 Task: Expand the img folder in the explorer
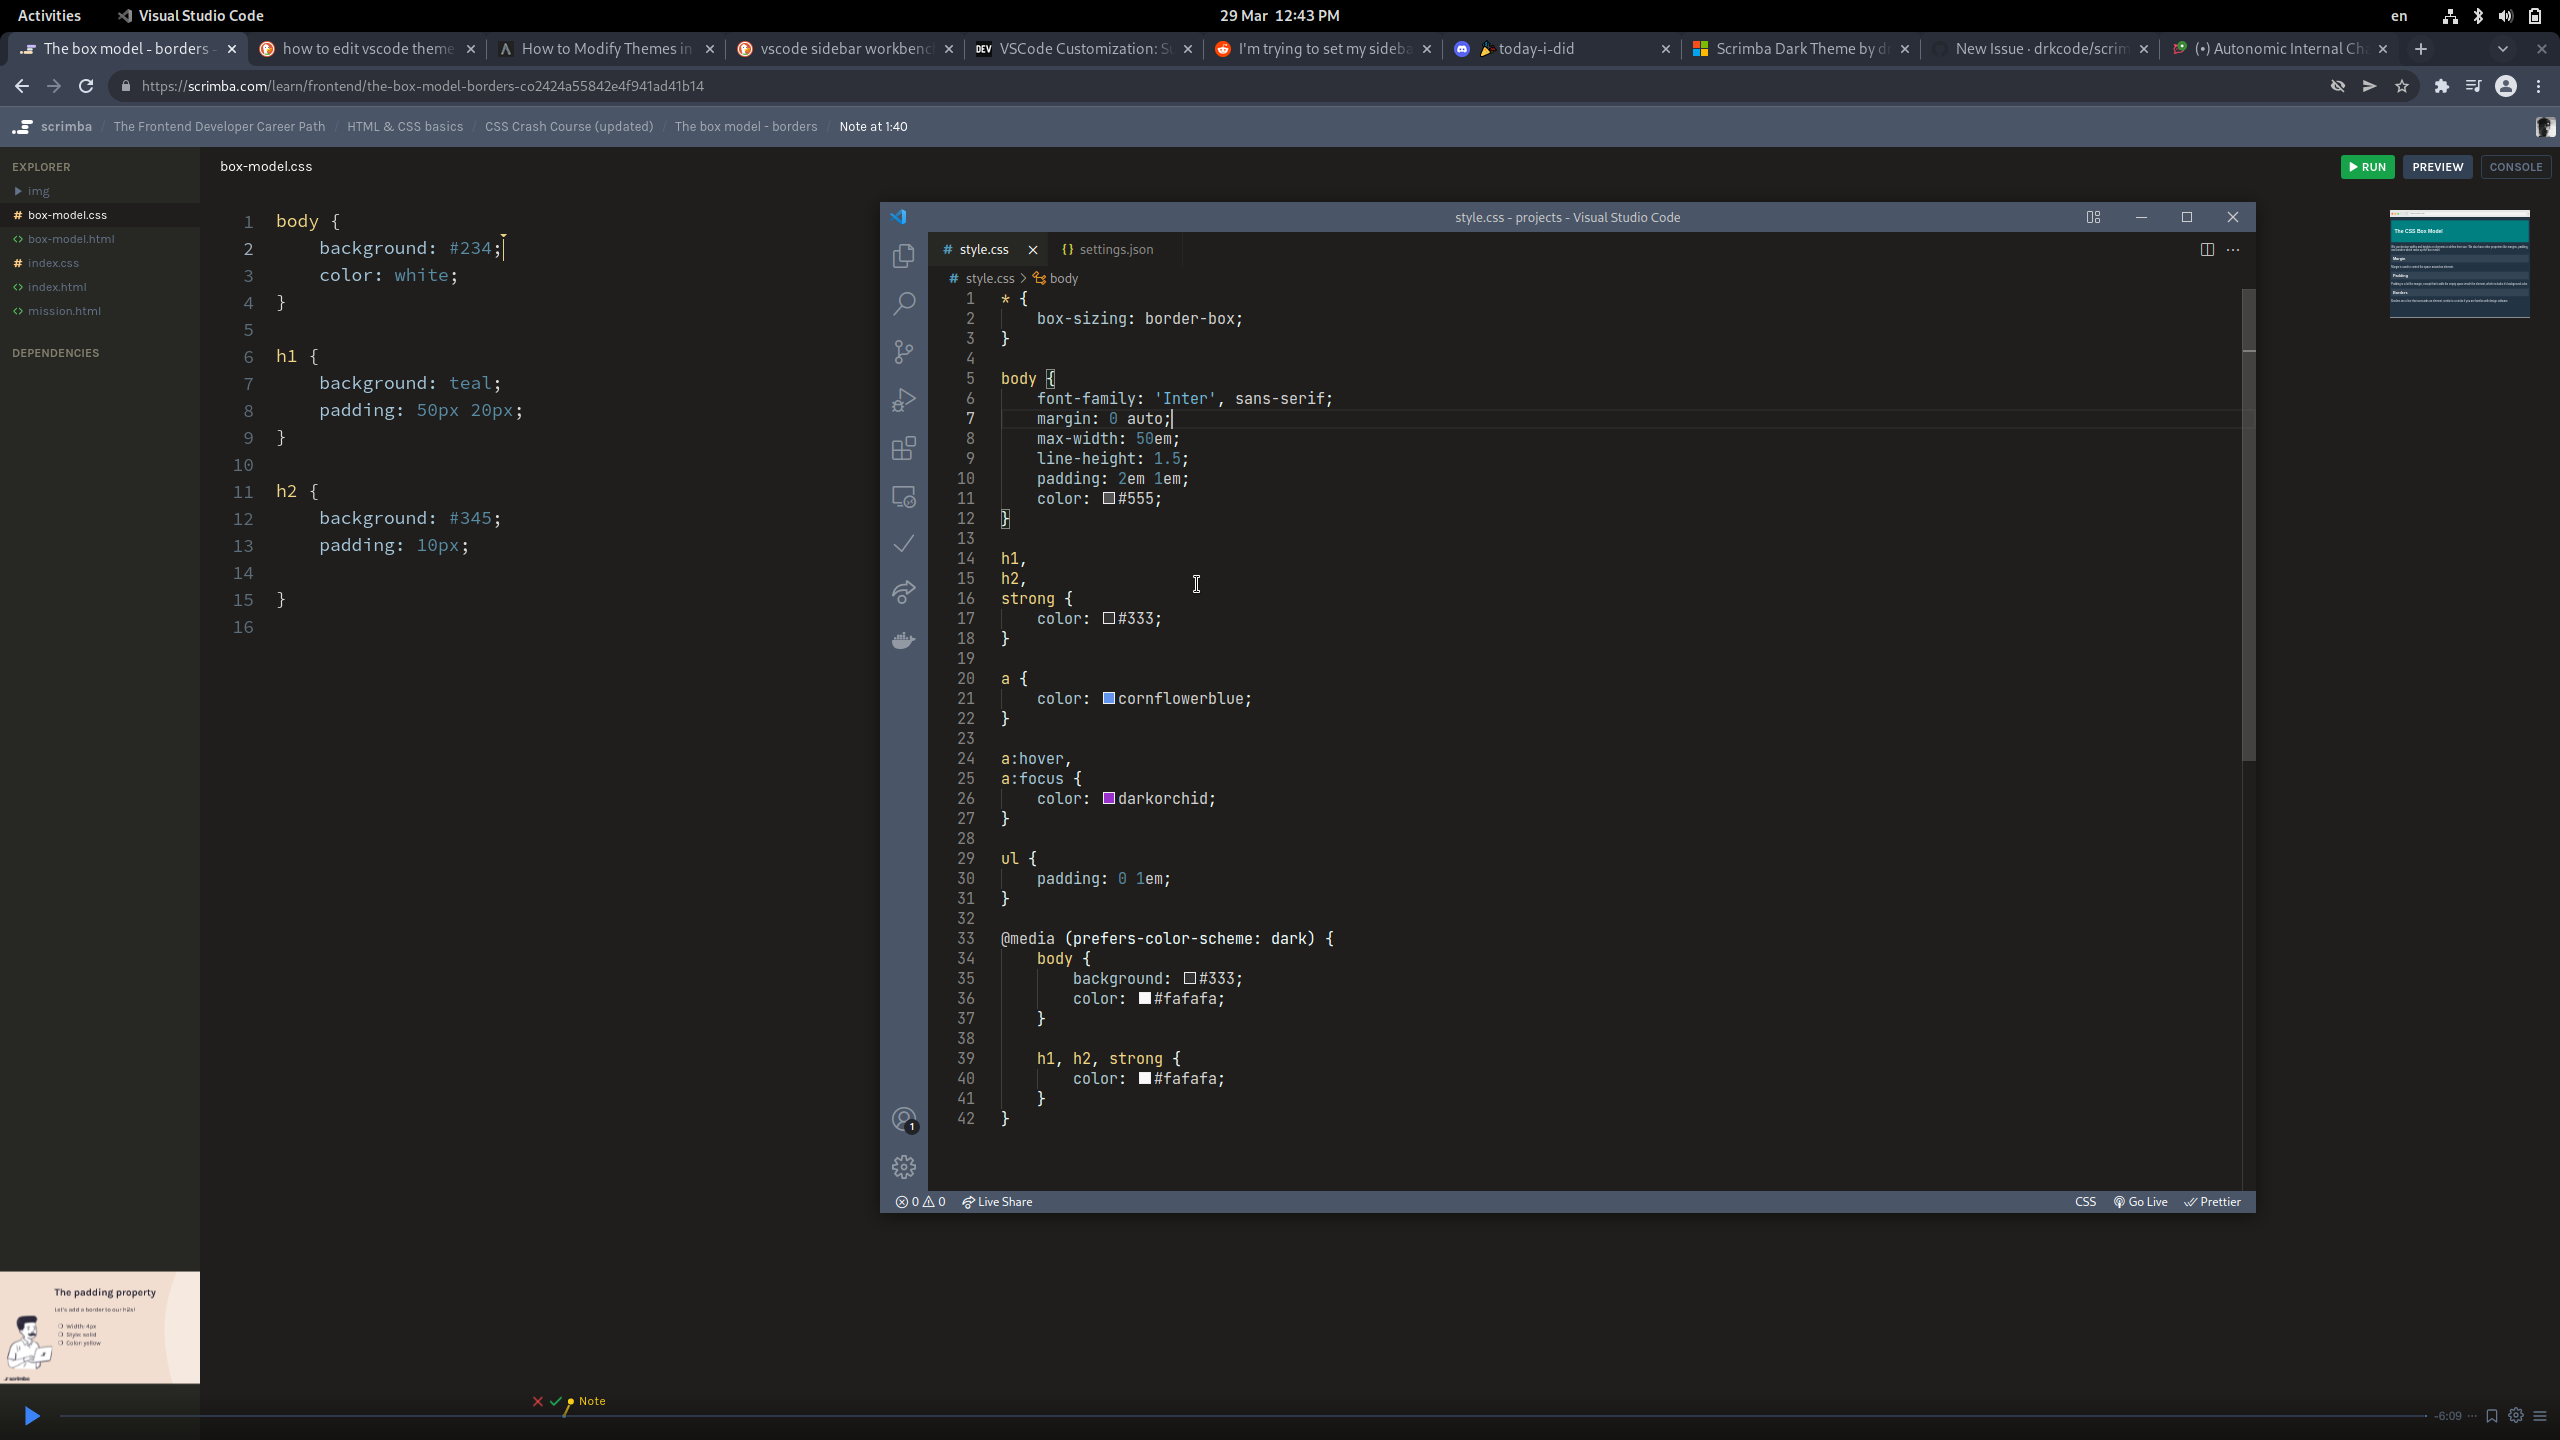pos(18,191)
